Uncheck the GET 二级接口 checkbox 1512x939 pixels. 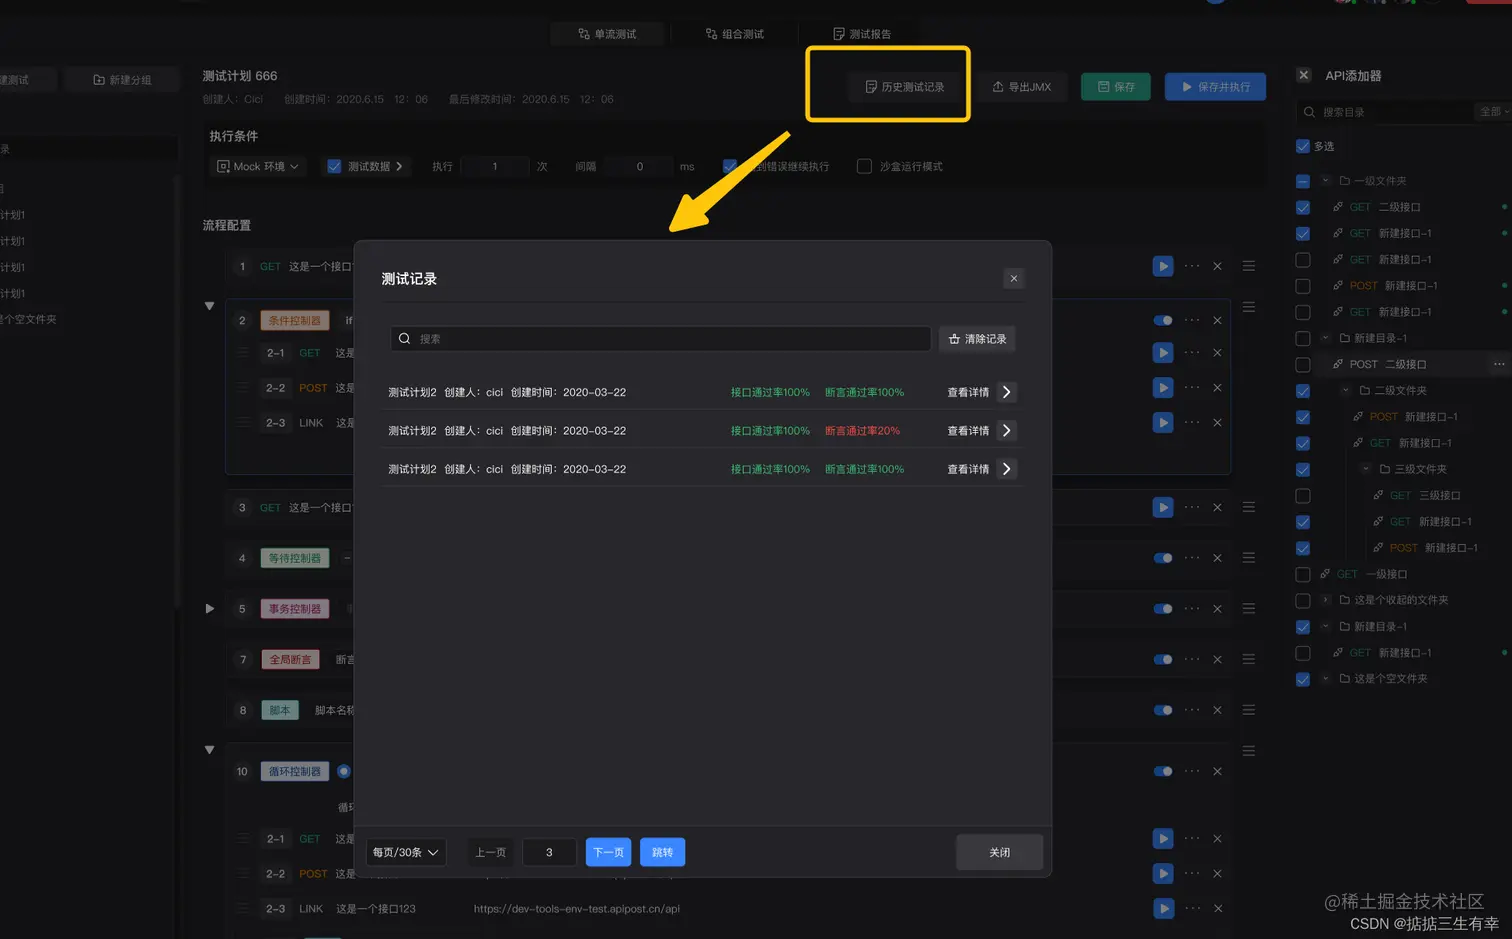(x=1303, y=207)
